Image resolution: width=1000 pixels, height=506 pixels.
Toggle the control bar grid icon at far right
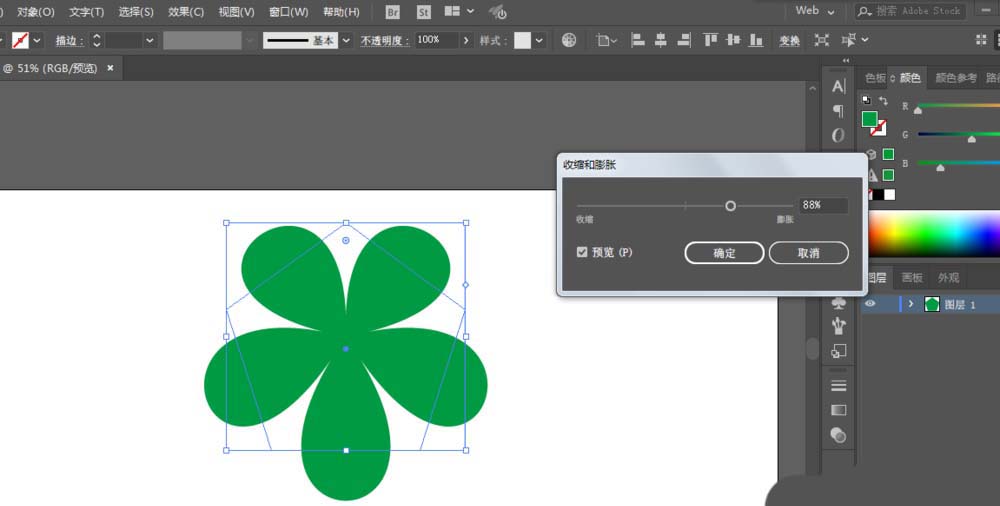pyautogui.click(x=982, y=40)
